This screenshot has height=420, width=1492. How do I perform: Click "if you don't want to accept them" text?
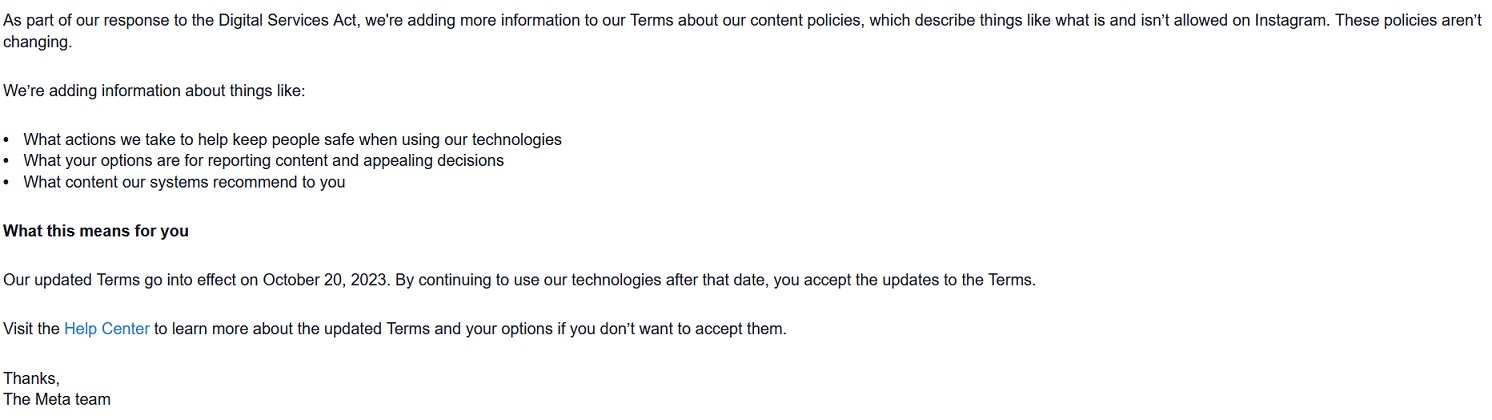(678, 329)
